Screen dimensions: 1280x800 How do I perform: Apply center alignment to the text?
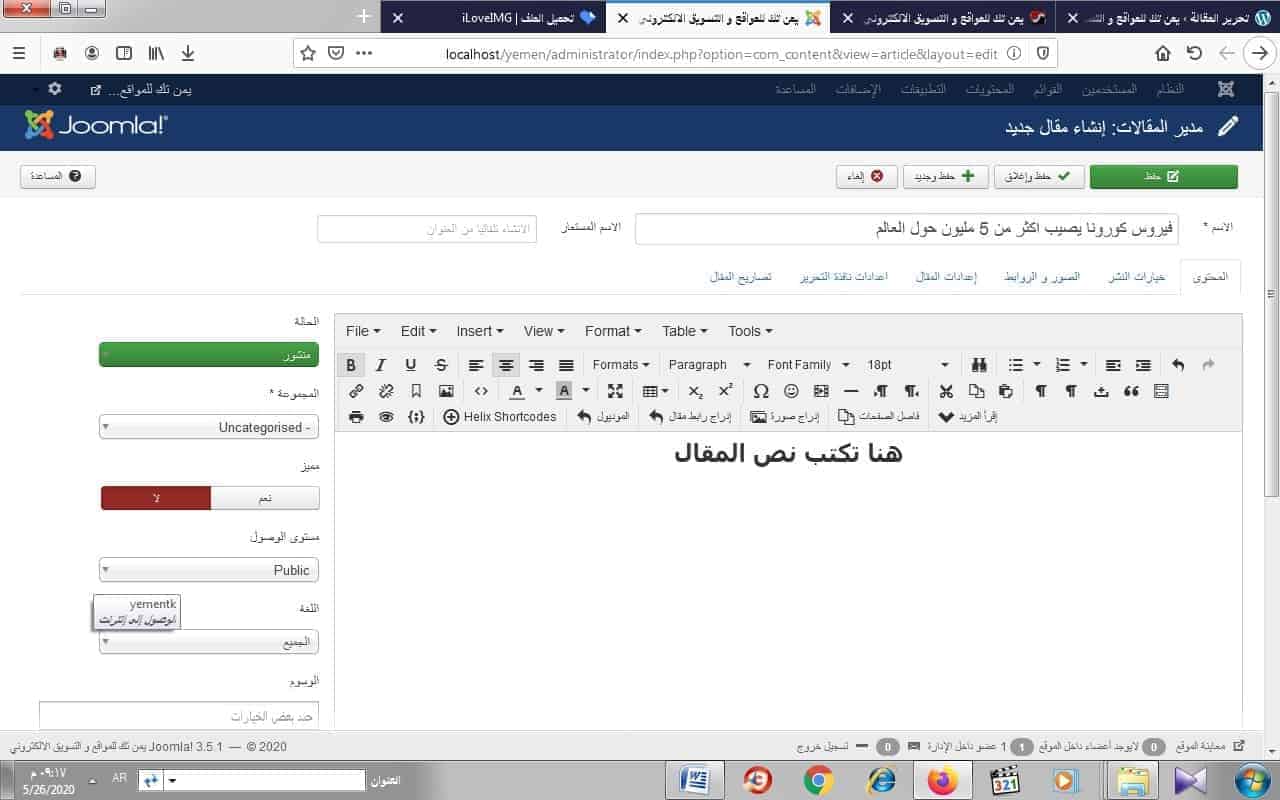[506, 365]
